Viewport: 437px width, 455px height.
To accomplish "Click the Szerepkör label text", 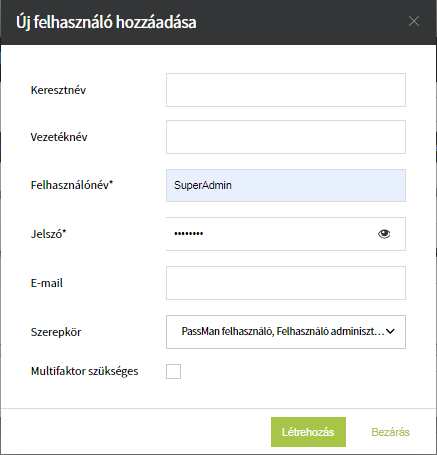I will pos(56,332).
